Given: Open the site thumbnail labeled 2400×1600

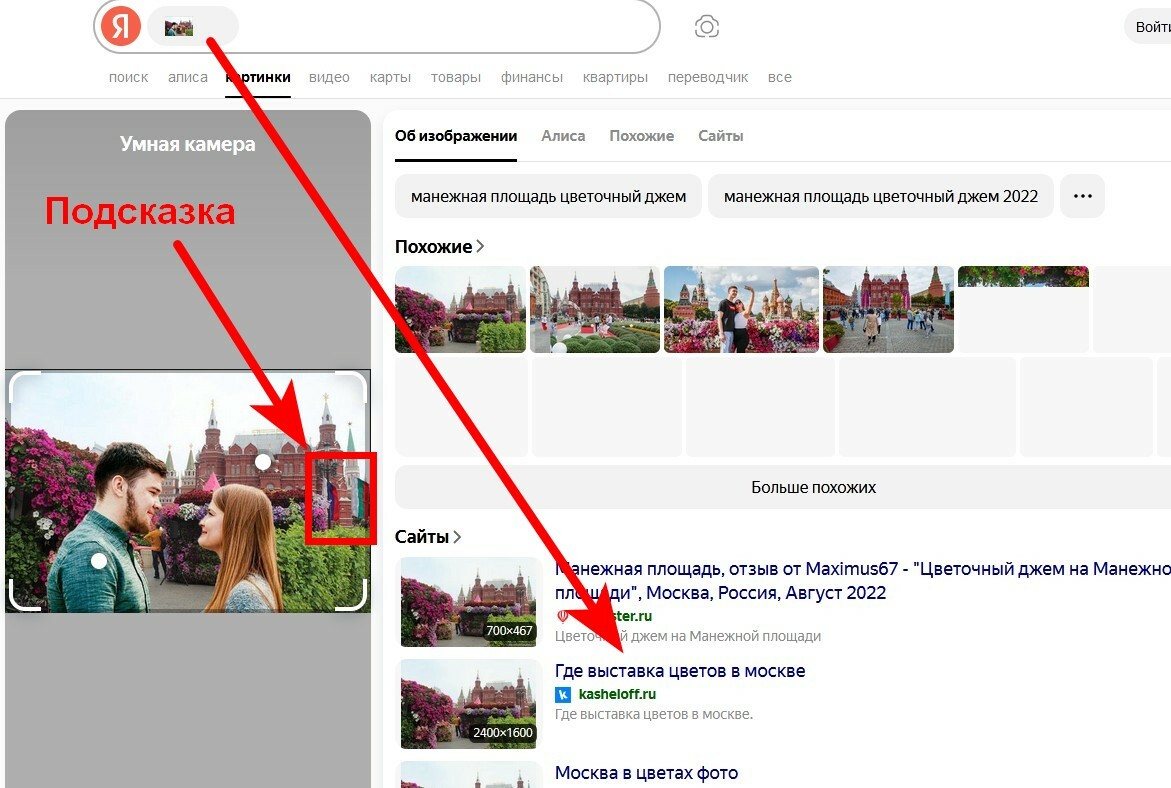Looking at the screenshot, I should (470, 704).
